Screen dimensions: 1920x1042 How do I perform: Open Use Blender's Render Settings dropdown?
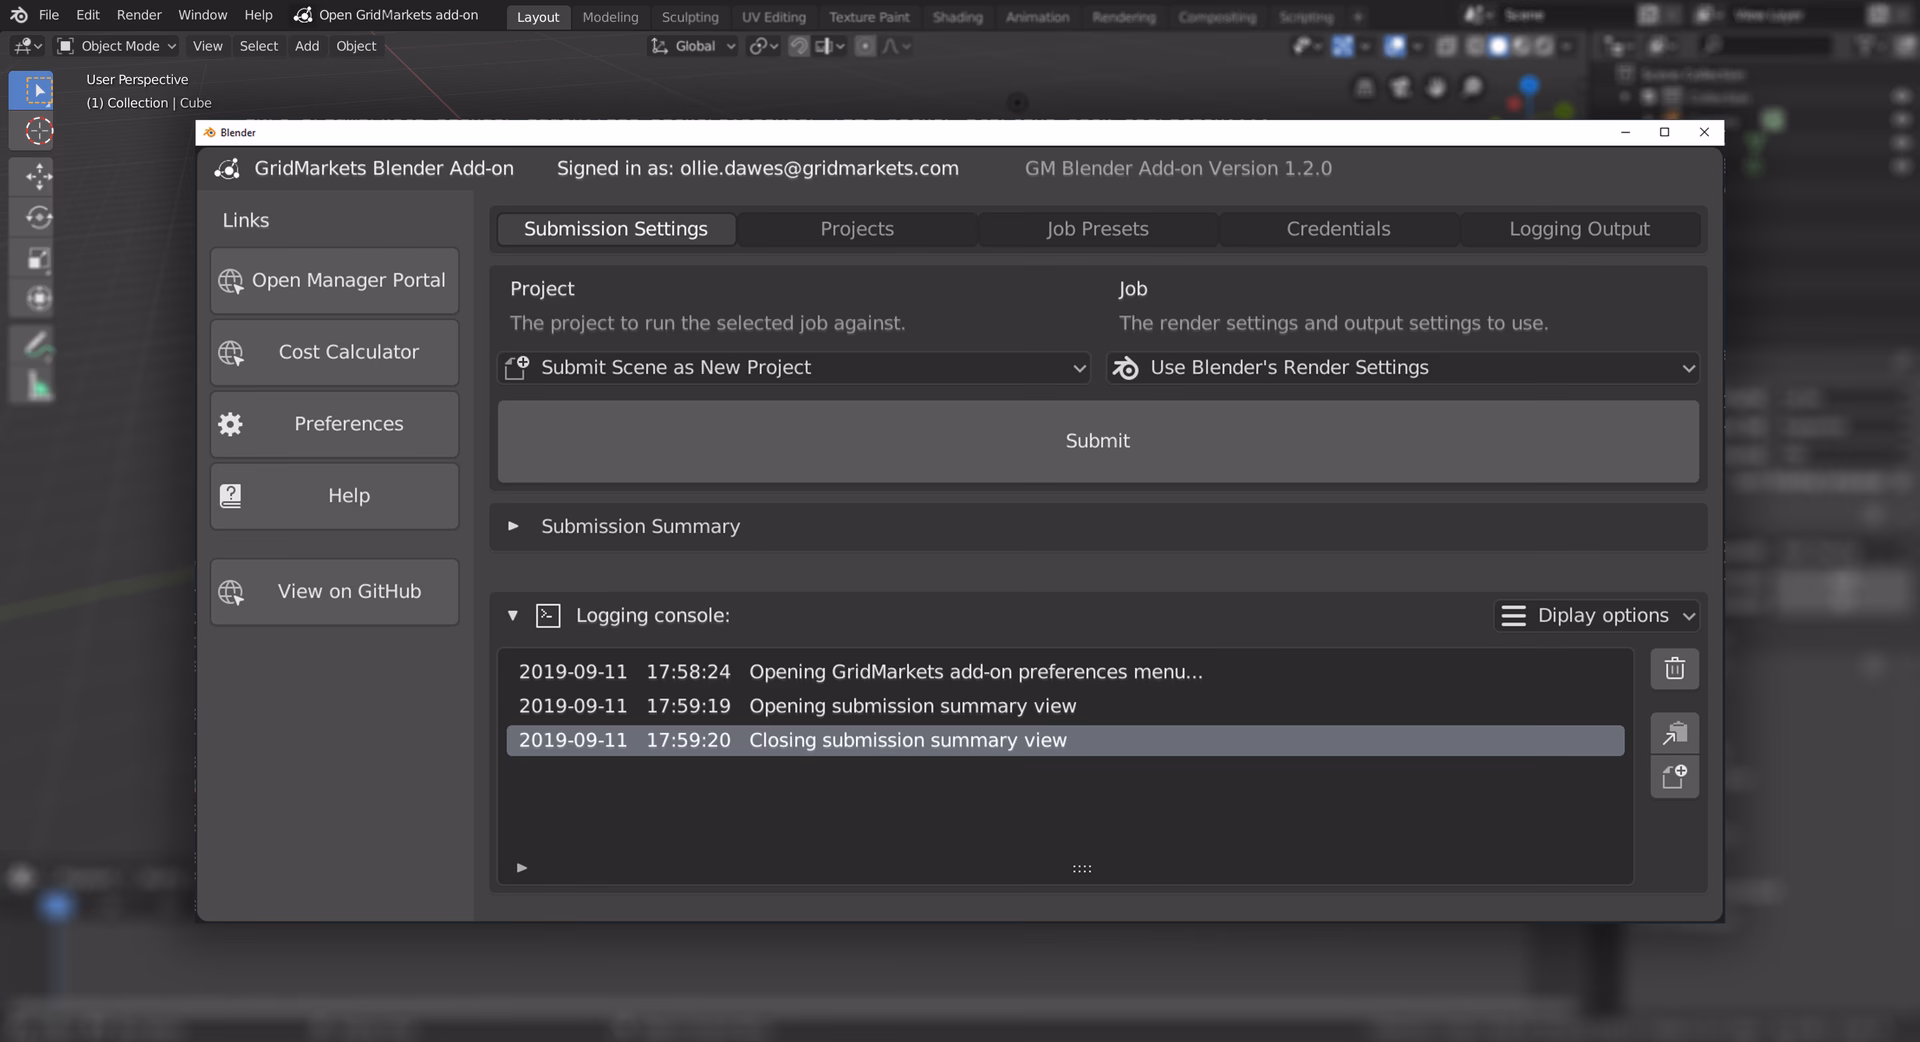point(1403,368)
